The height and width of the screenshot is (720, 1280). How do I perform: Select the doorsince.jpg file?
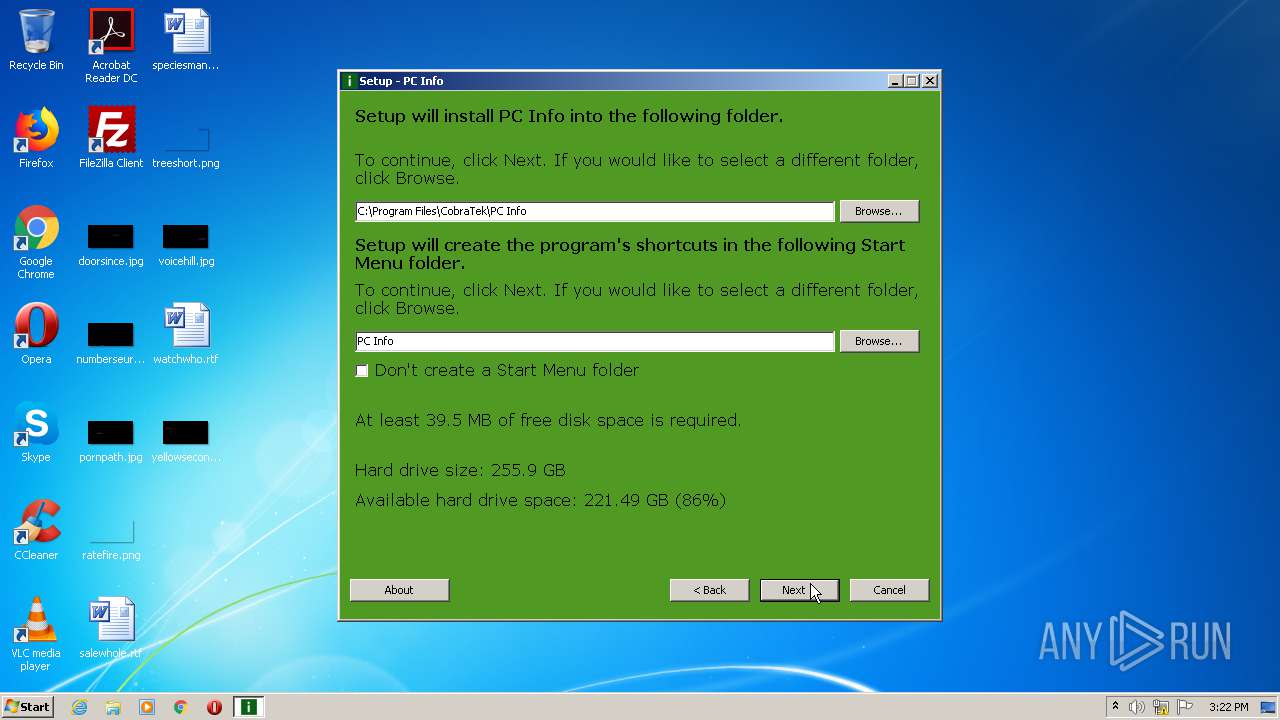pos(111,245)
